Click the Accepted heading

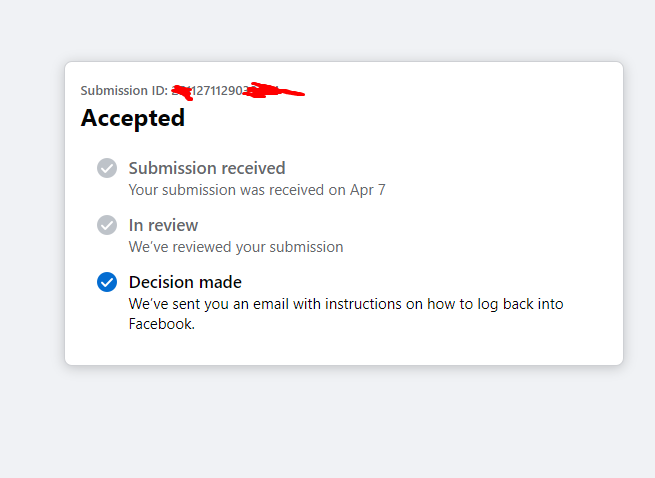[x=133, y=119]
